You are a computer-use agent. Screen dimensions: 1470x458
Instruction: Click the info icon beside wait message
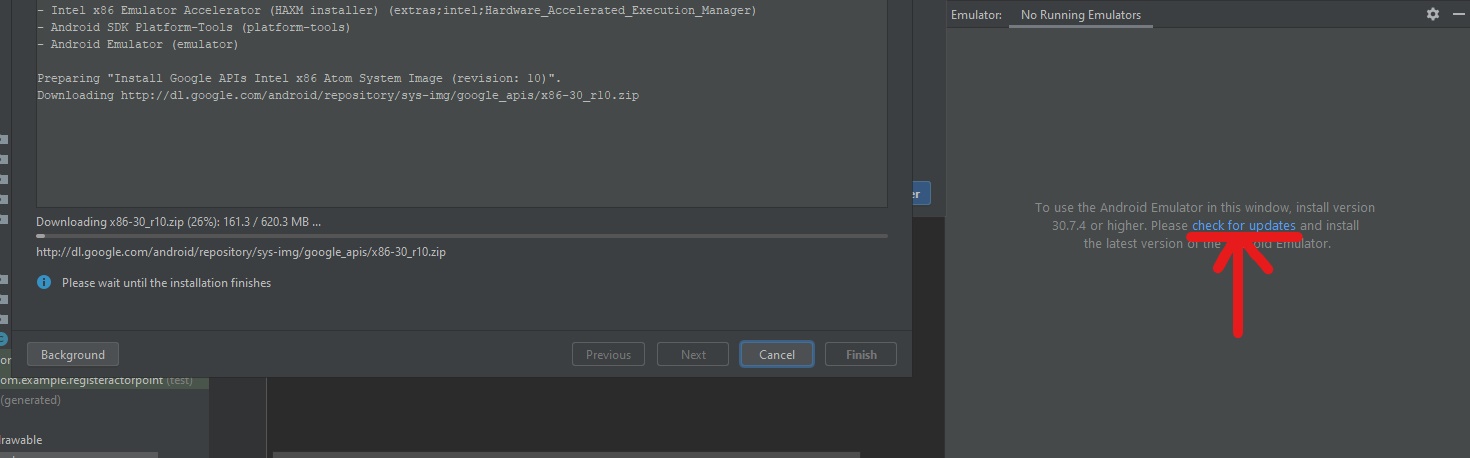point(44,282)
